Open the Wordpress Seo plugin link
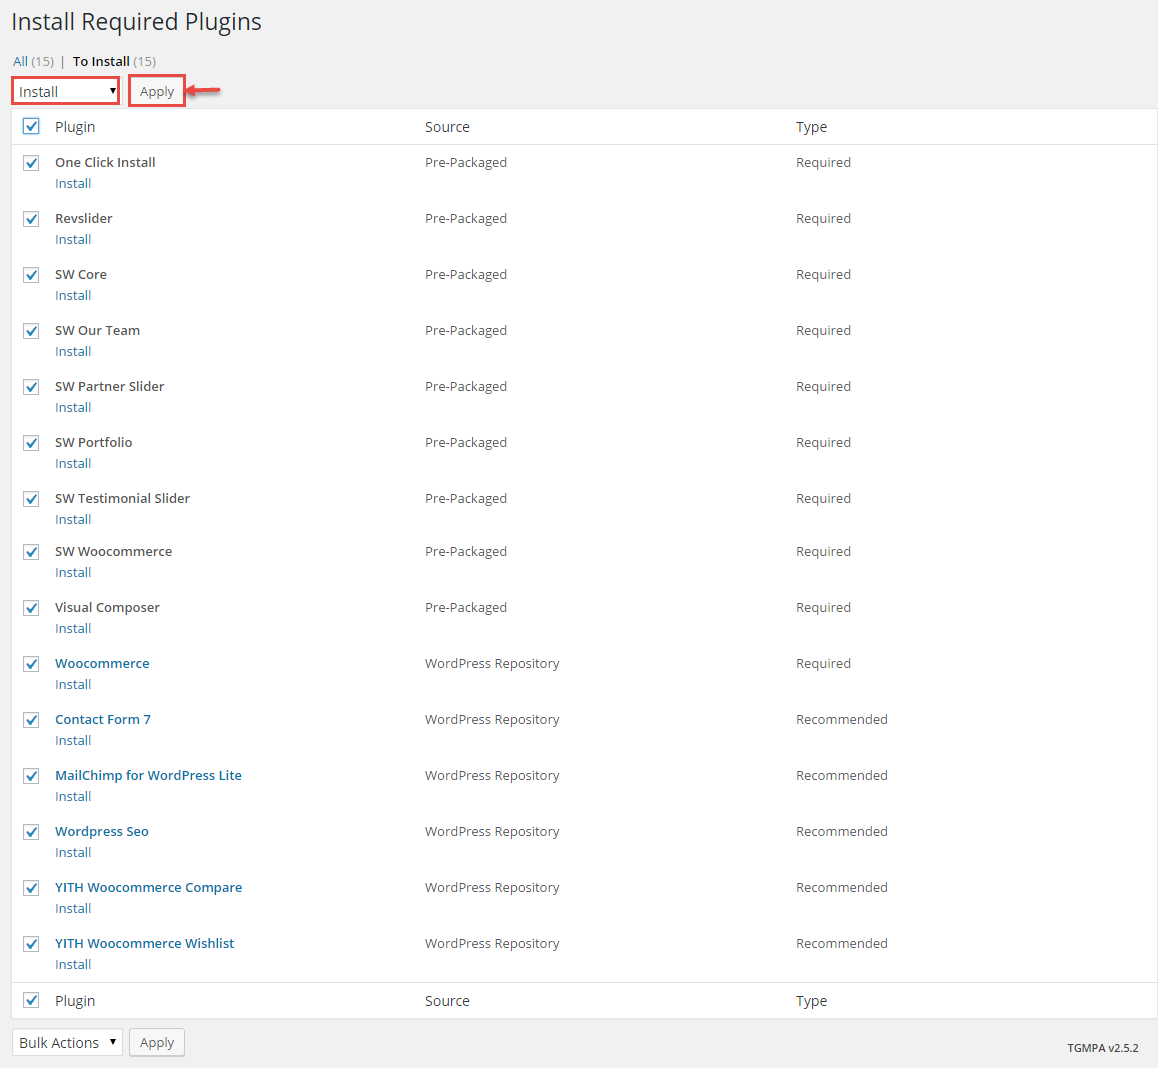The width and height of the screenshot is (1158, 1068). (102, 832)
